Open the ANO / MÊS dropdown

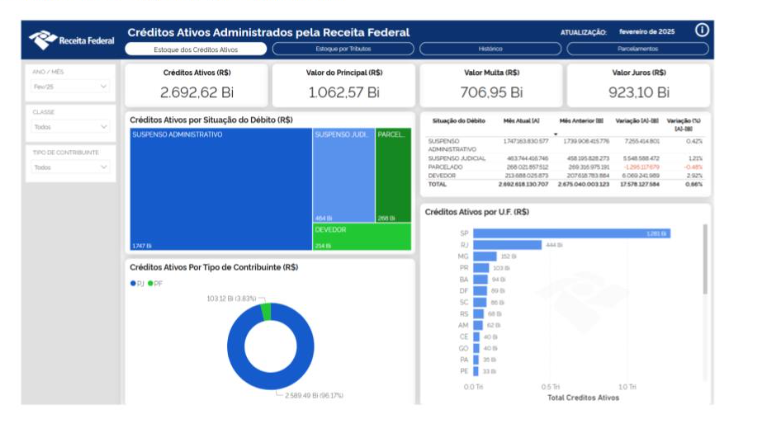coord(69,87)
